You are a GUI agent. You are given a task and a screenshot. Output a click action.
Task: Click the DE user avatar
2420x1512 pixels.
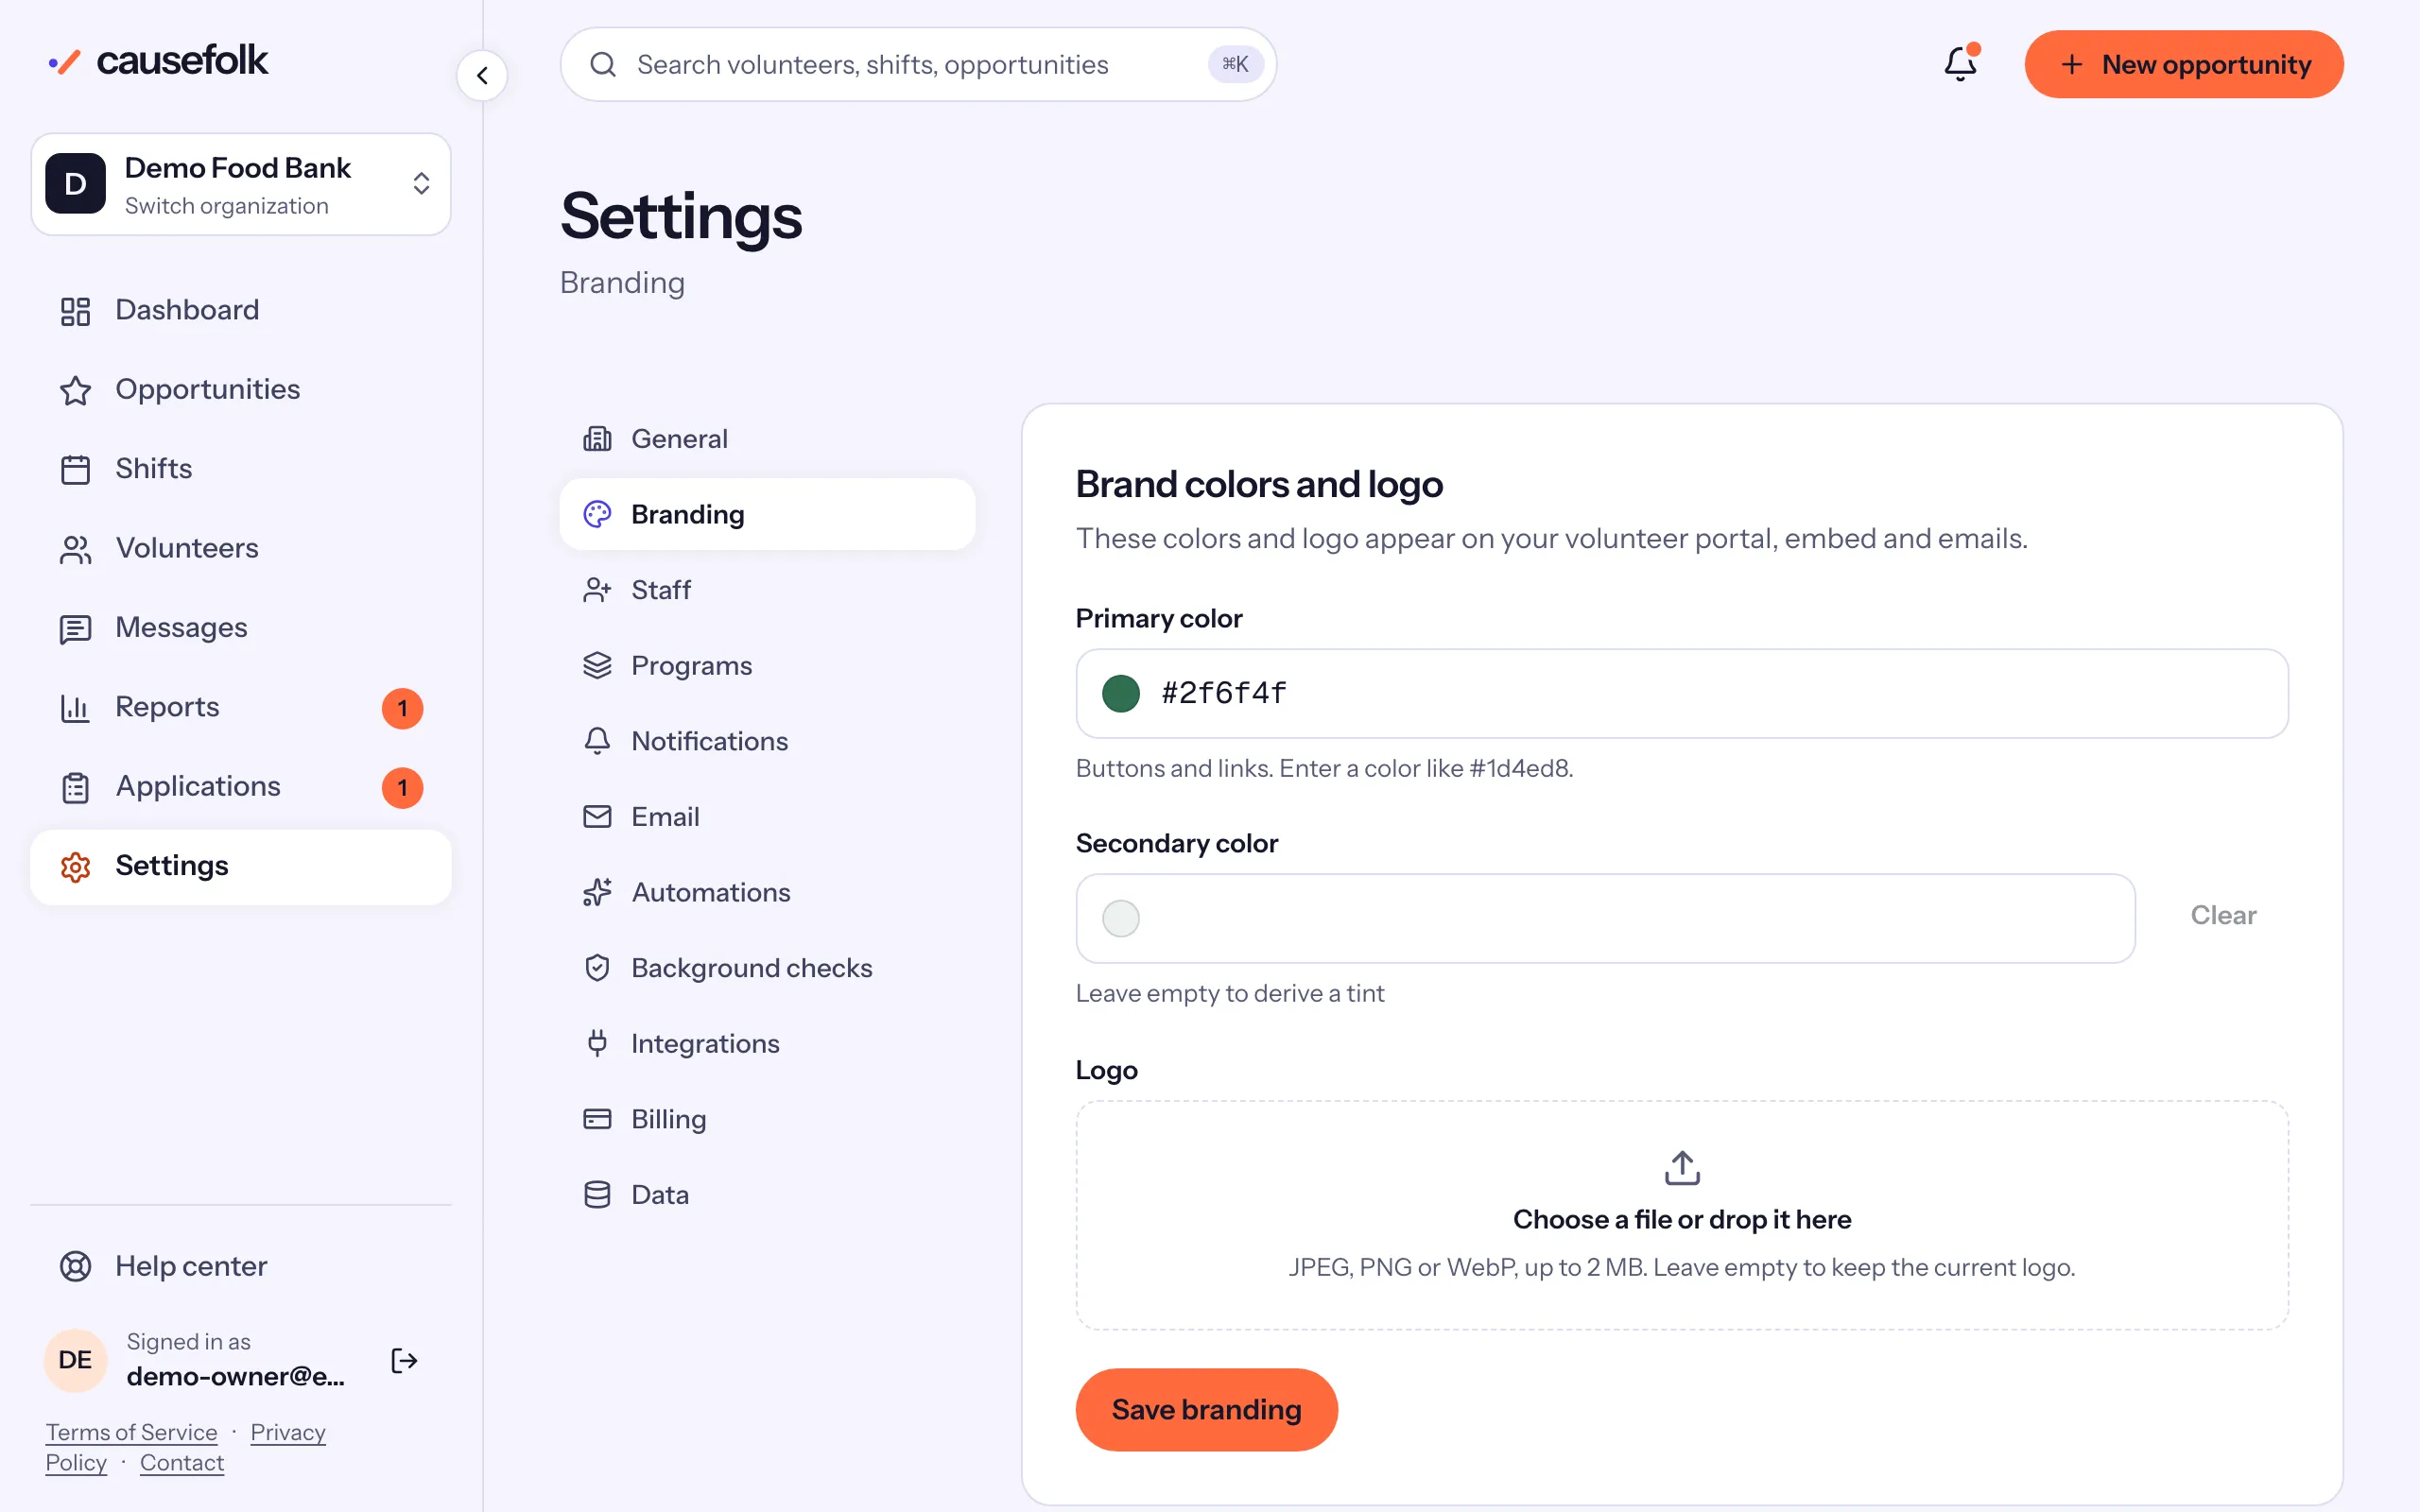[75, 1360]
